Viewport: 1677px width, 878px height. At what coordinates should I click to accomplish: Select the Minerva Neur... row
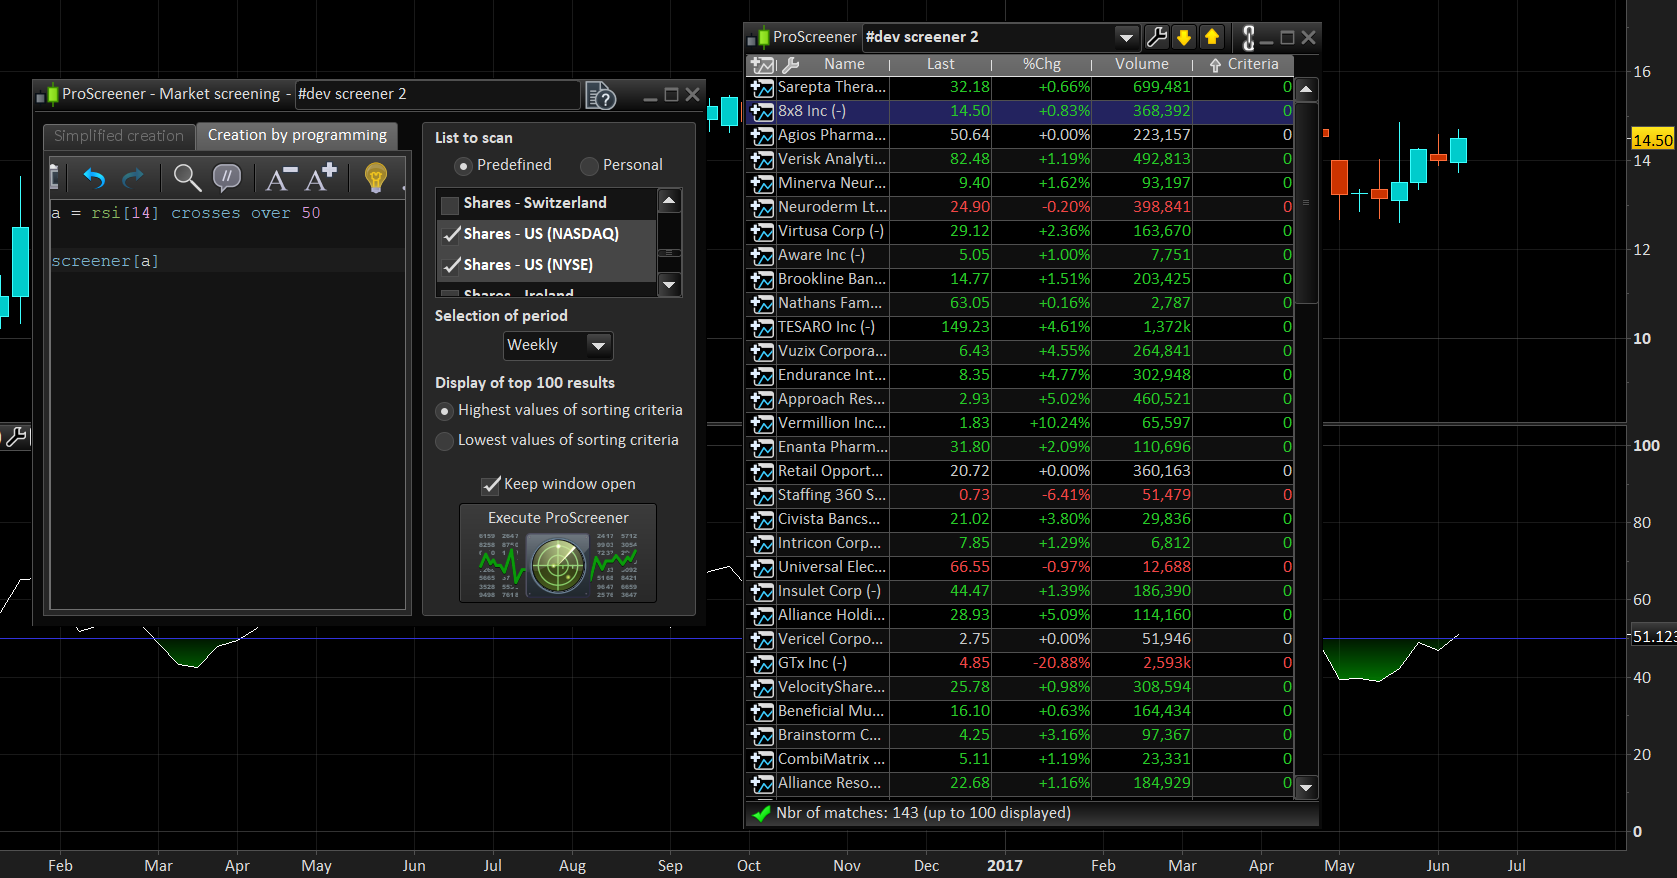coord(1020,183)
